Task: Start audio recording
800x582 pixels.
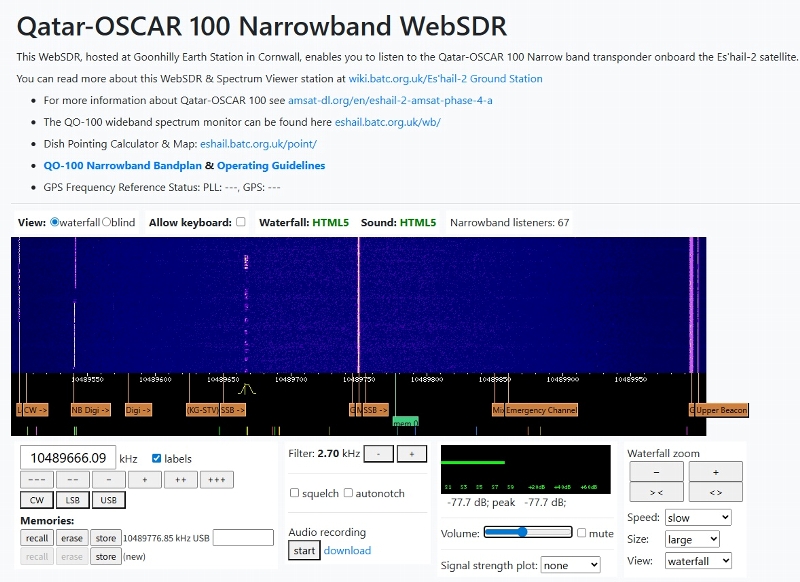Action: point(303,550)
